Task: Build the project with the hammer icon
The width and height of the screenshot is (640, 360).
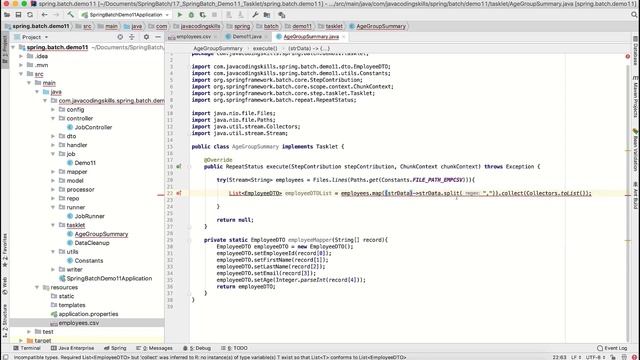Action: (x=71, y=15)
